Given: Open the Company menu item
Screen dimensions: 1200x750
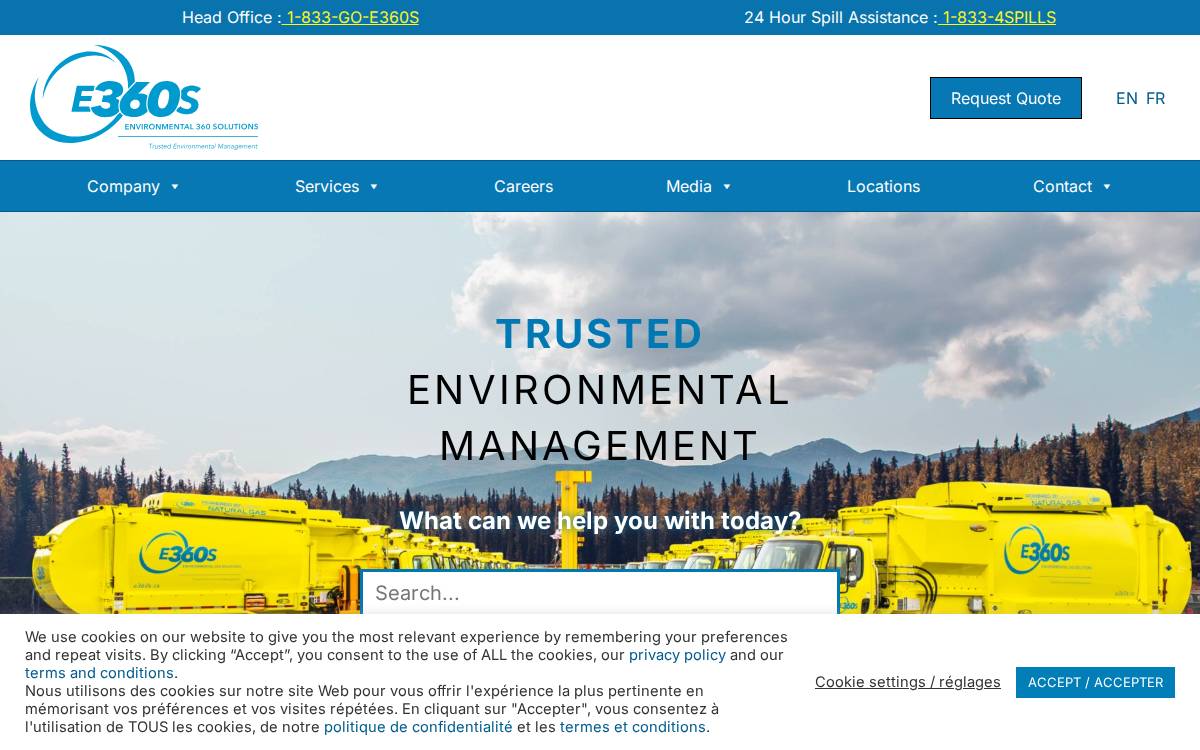Looking at the screenshot, I should click(x=123, y=186).
